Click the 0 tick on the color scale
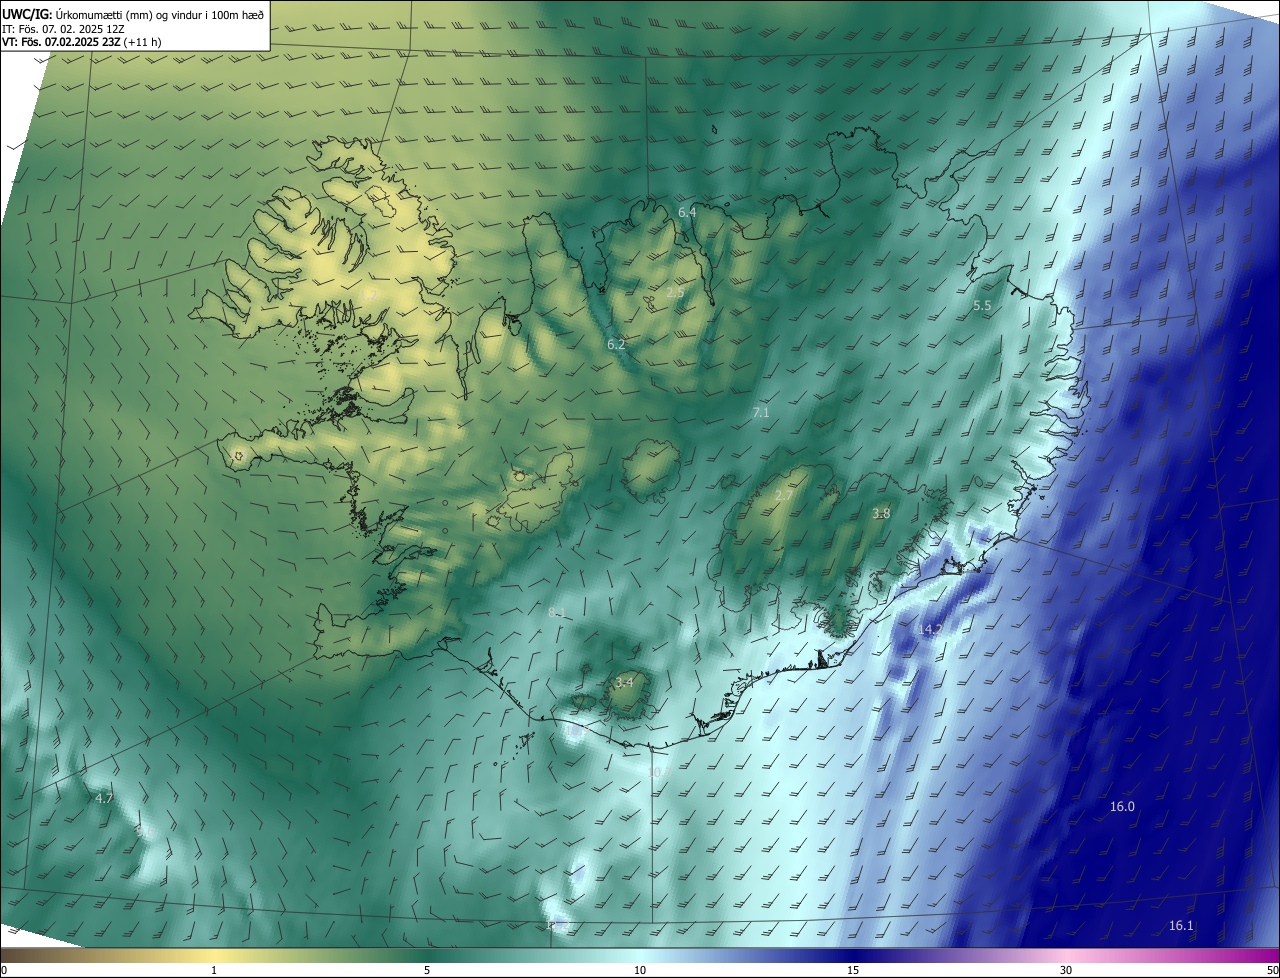The height and width of the screenshot is (978, 1280). 4,970
